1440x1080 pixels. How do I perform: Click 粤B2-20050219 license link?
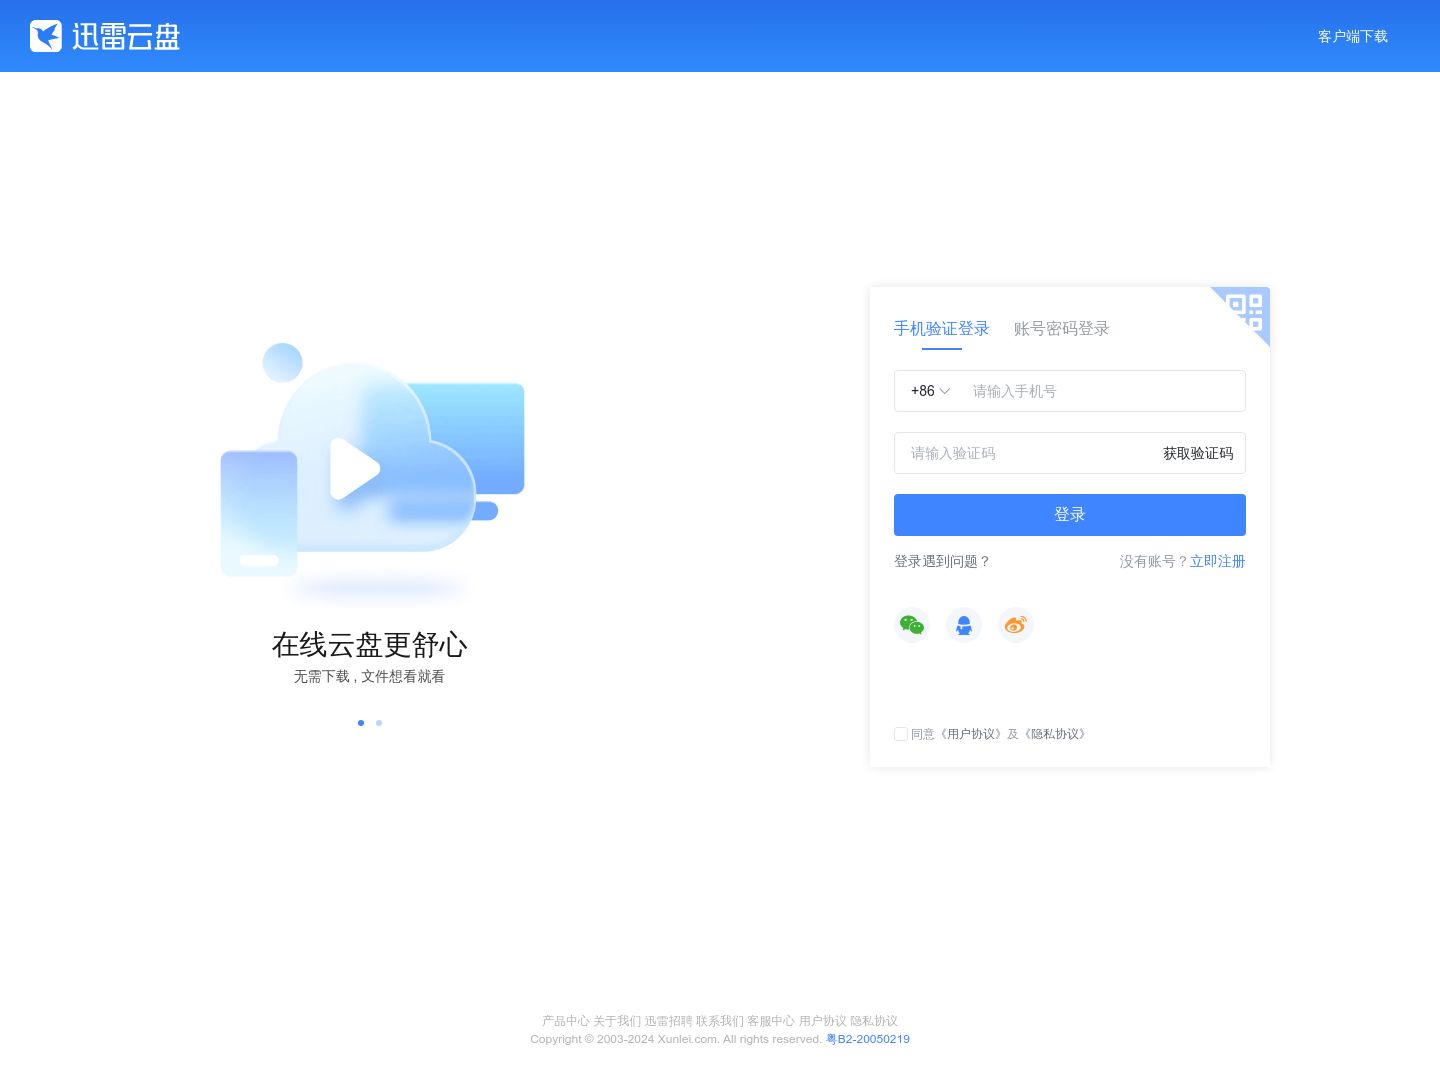tap(868, 1039)
